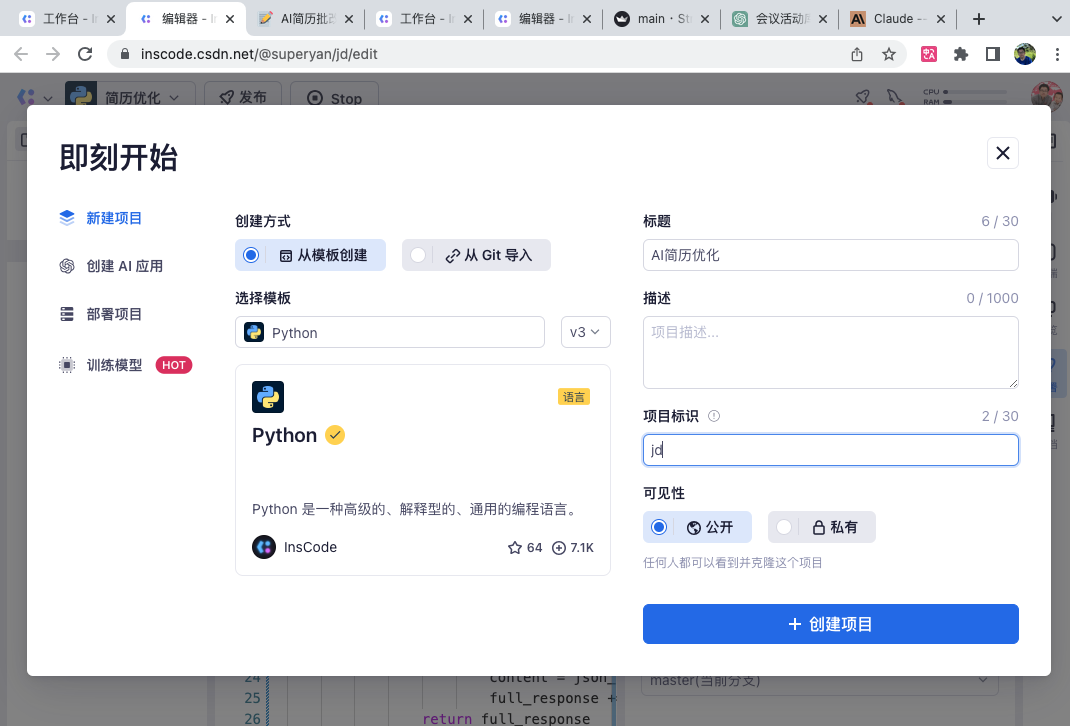Select the Python template card
The width and height of the screenshot is (1070, 726).
[x=423, y=470]
